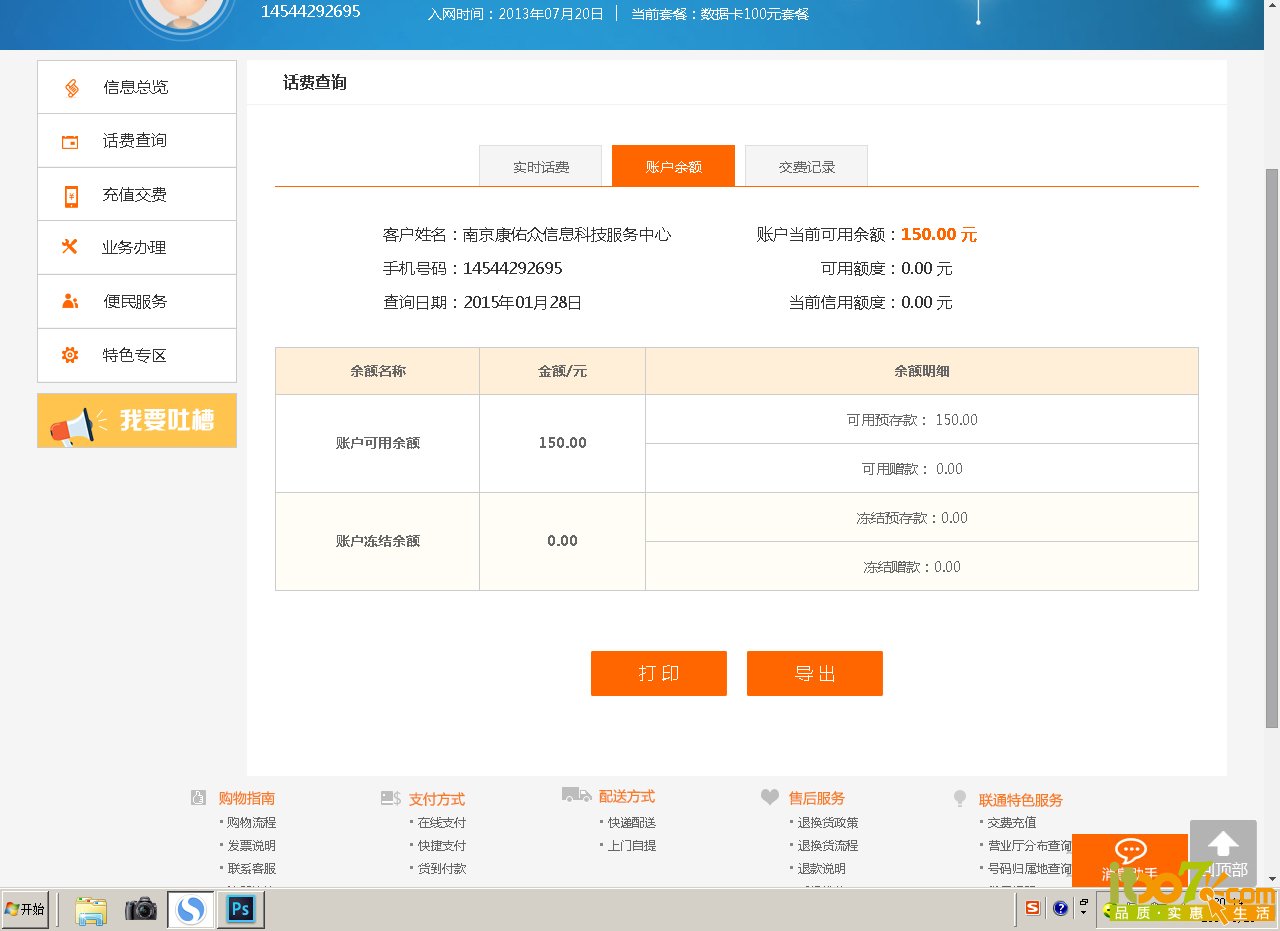Screen dimensions: 1280x931
Task: Open the camera app taskbar icon
Action: (x=141, y=910)
